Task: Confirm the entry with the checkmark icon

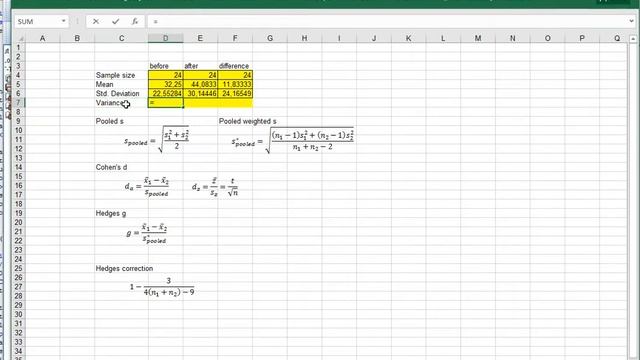Action: tap(116, 21)
